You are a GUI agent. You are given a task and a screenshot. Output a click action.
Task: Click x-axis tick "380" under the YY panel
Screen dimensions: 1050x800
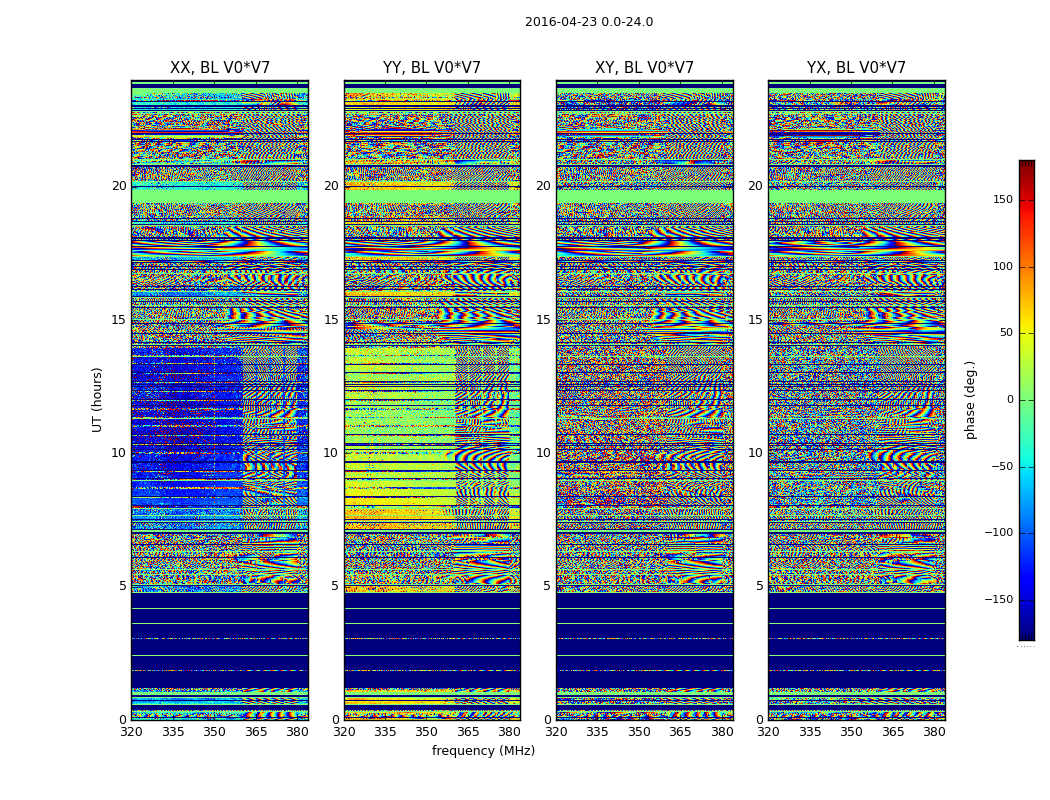[x=510, y=732]
